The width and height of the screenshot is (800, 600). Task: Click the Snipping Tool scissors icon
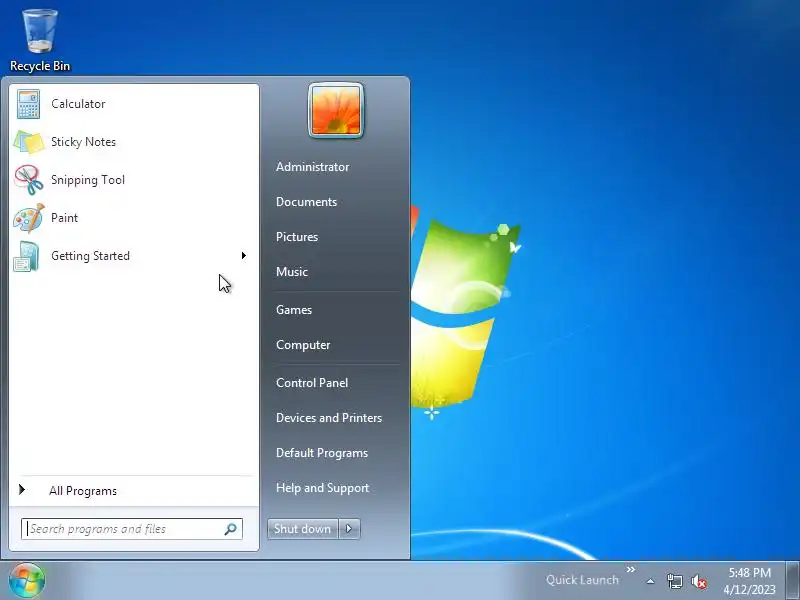(x=29, y=180)
